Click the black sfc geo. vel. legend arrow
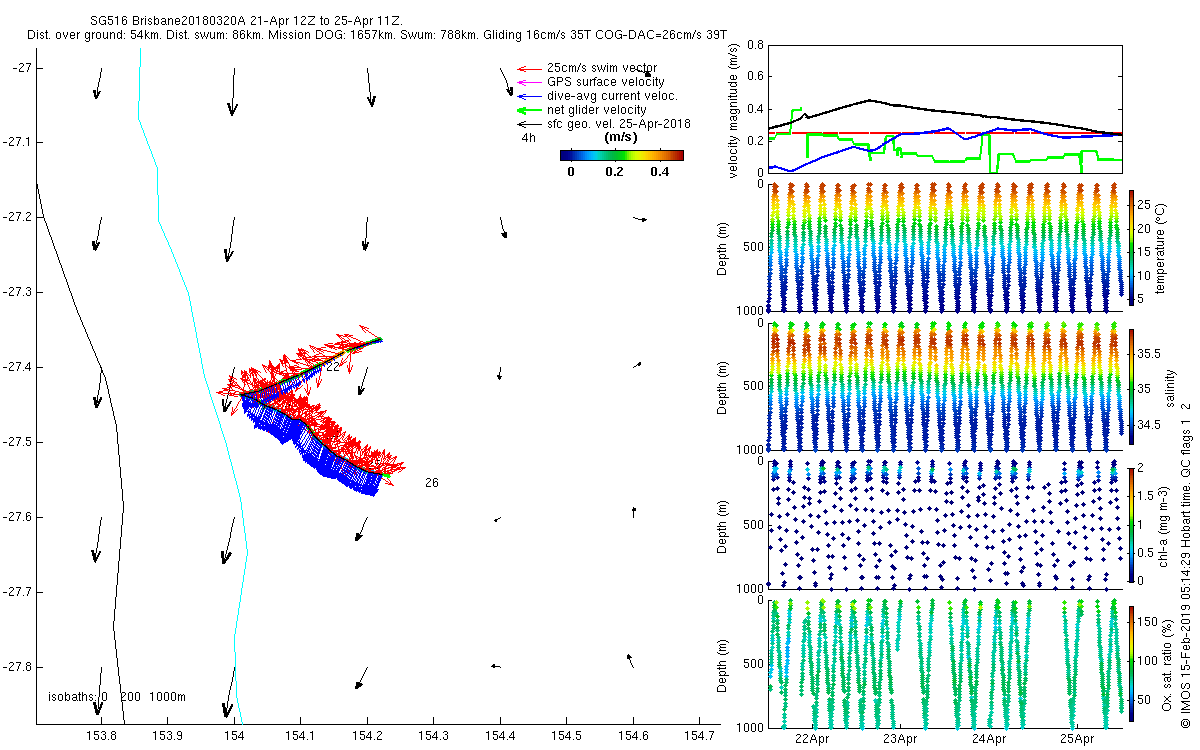 (529, 124)
